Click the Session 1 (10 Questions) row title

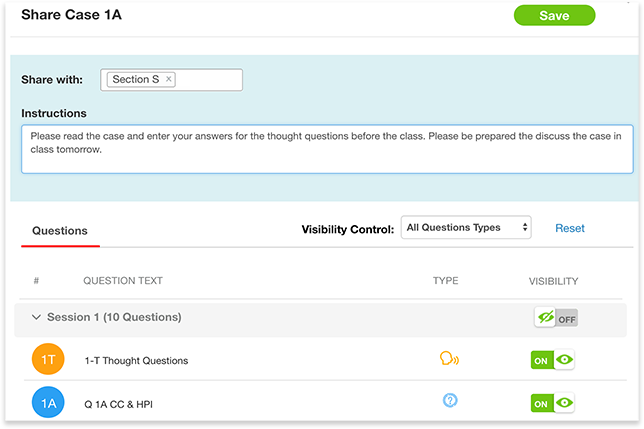pyautogui.click(x=114, y=317)
